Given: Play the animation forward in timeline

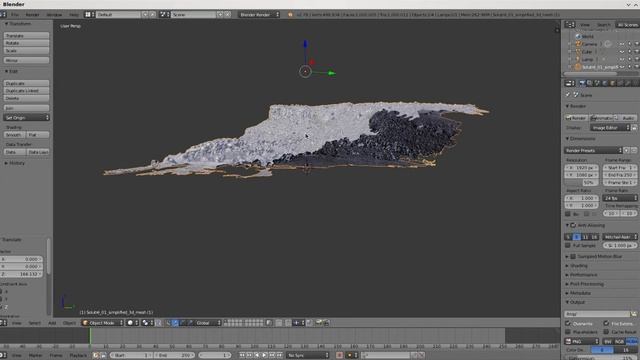Looking at the screenshot, I should click(264, 356).
